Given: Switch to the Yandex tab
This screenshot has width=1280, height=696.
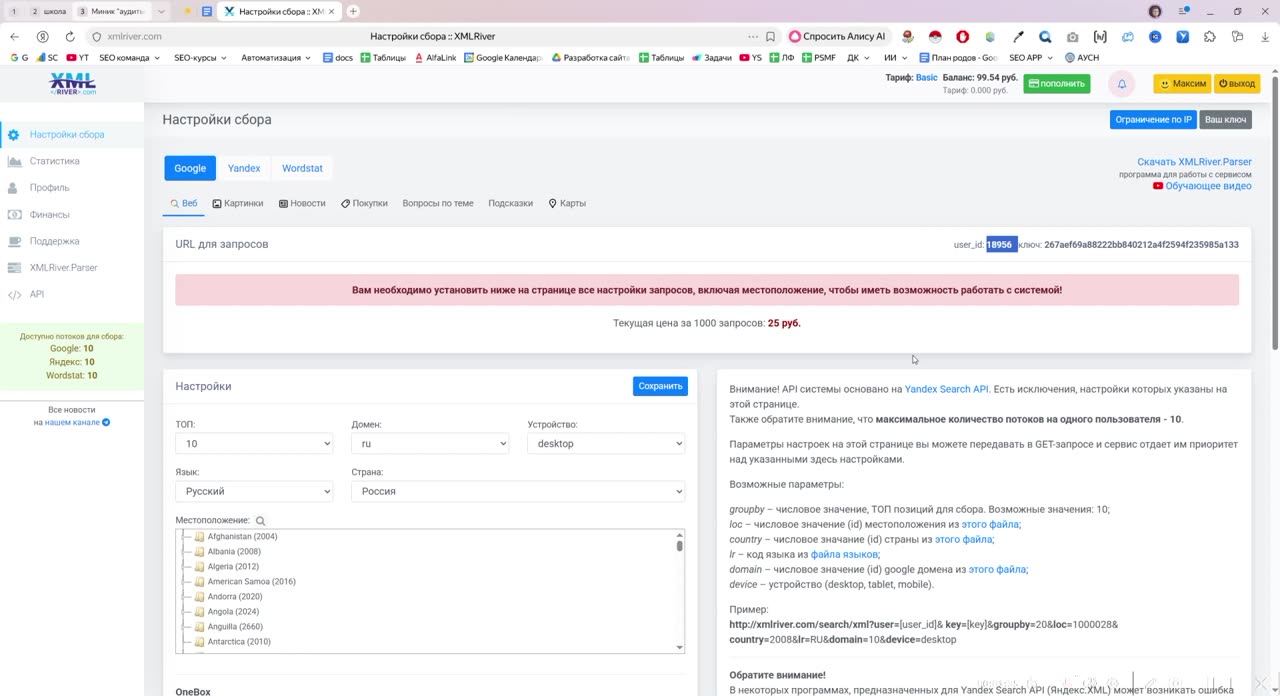Looking at the screenshot, I should (244, 168).
